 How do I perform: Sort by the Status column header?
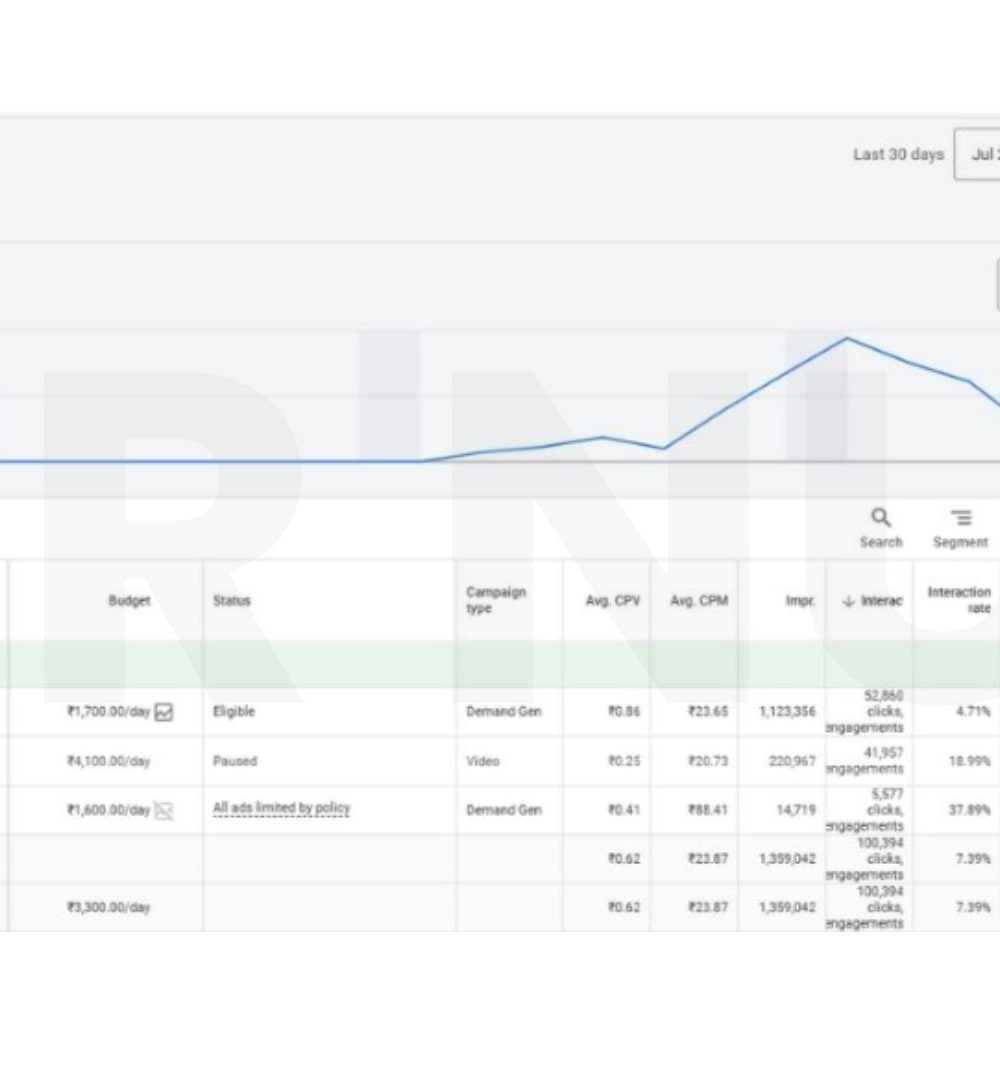232,601
